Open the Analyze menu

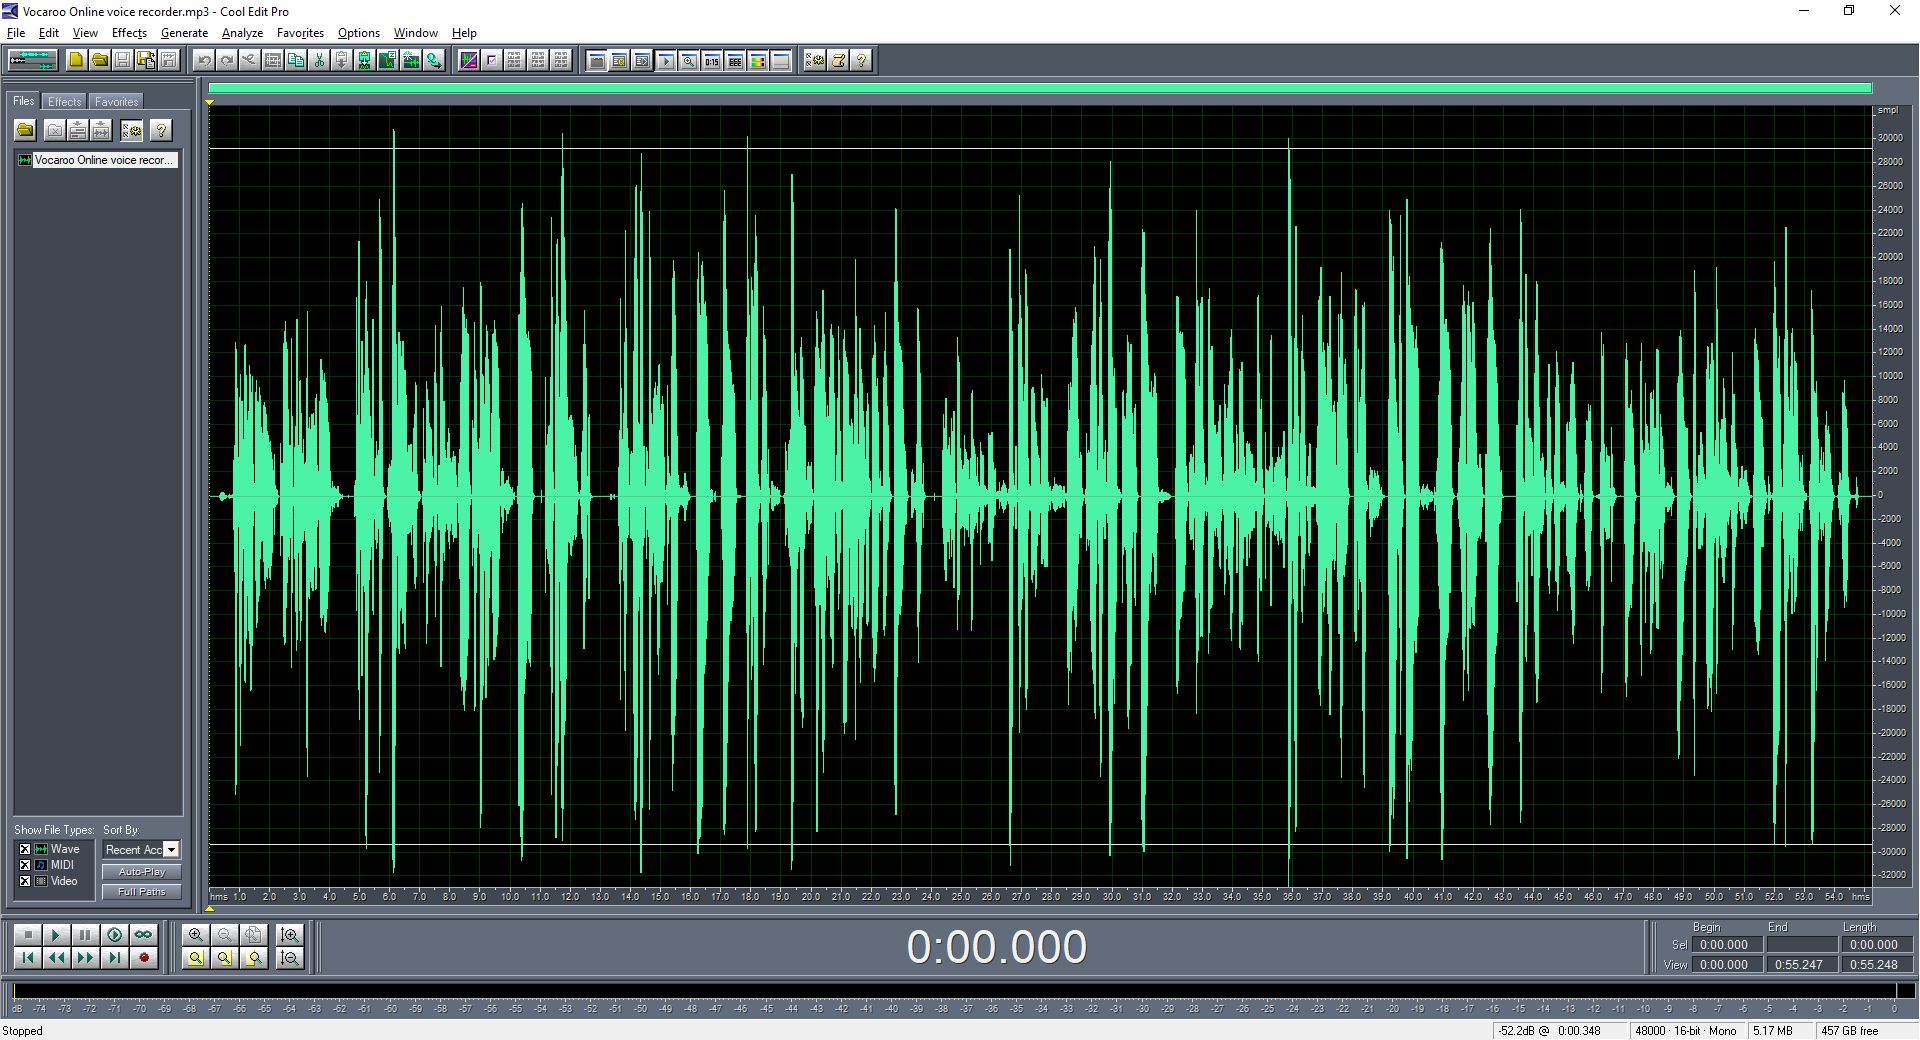pos(242,33)
